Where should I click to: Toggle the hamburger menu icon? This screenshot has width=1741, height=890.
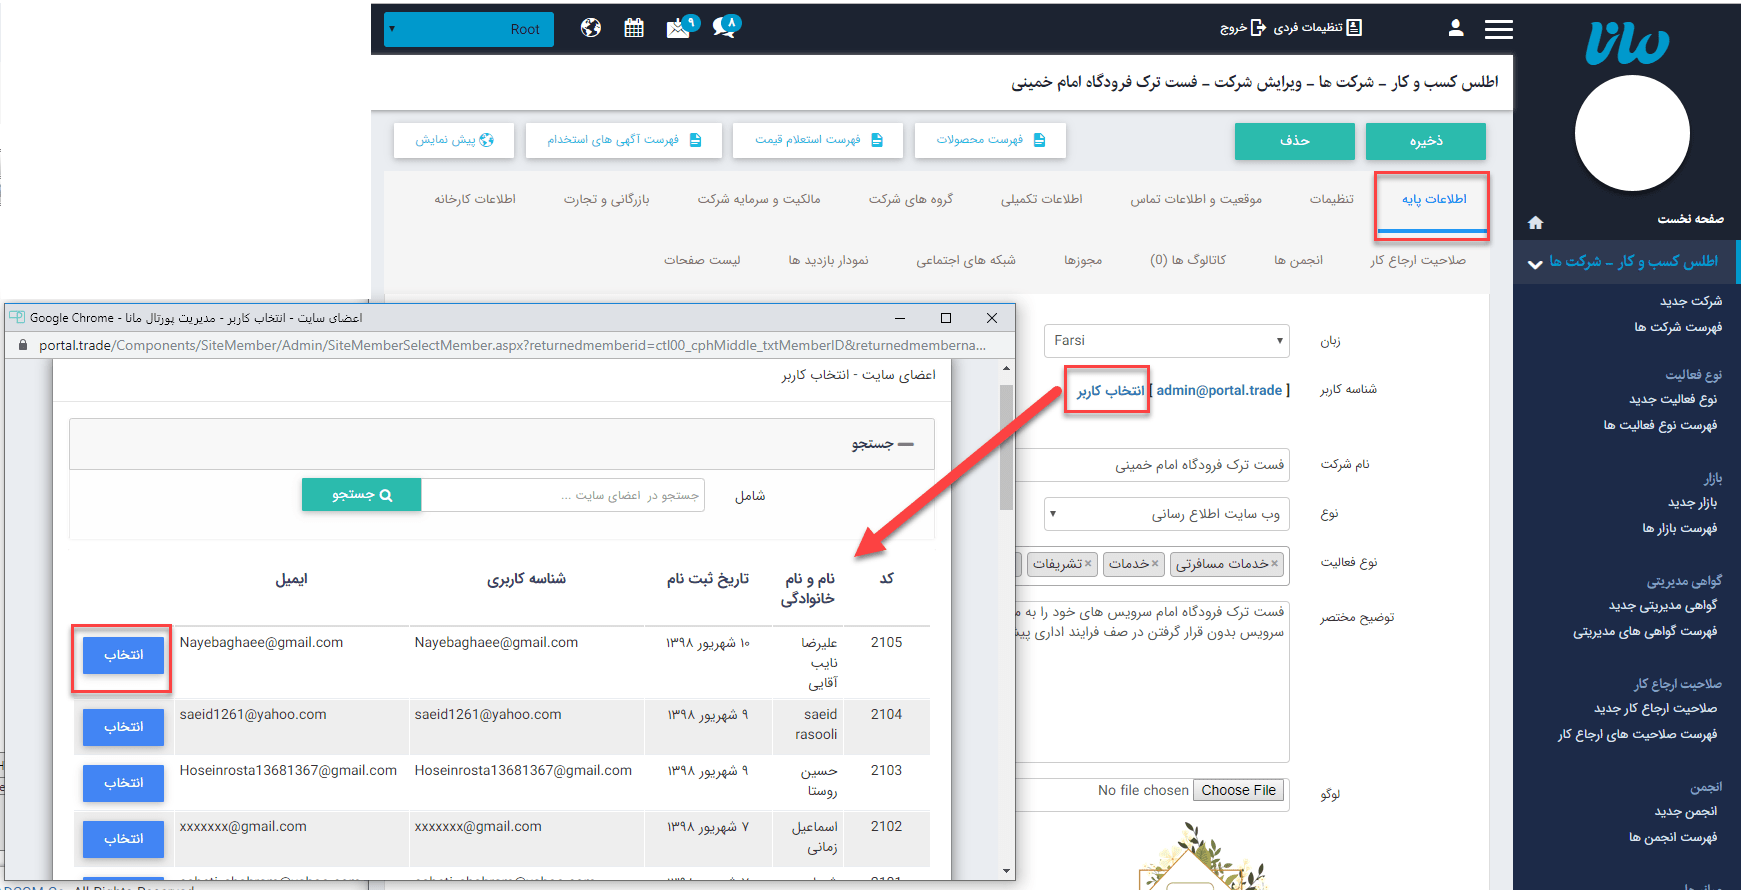[x=1498, y=29]
